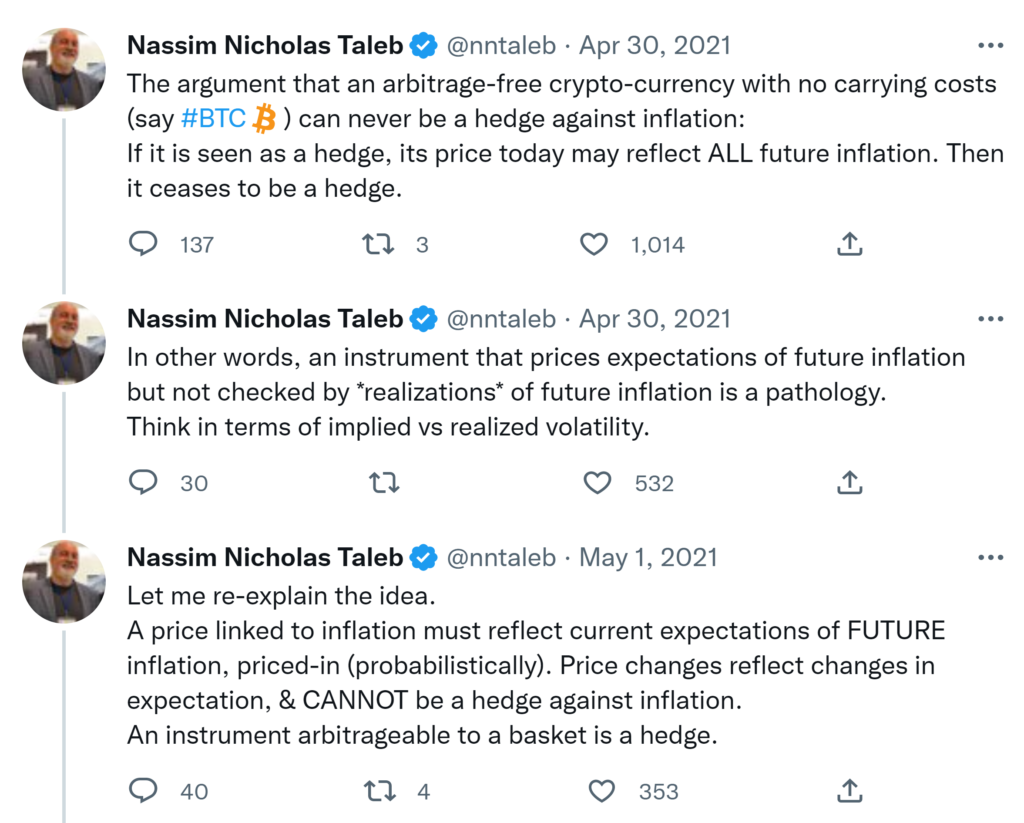Screen dimensions: 1024x823
Task: Retweet the May 1 tweet with 4 retweets
Action: (x=379, y=791)
